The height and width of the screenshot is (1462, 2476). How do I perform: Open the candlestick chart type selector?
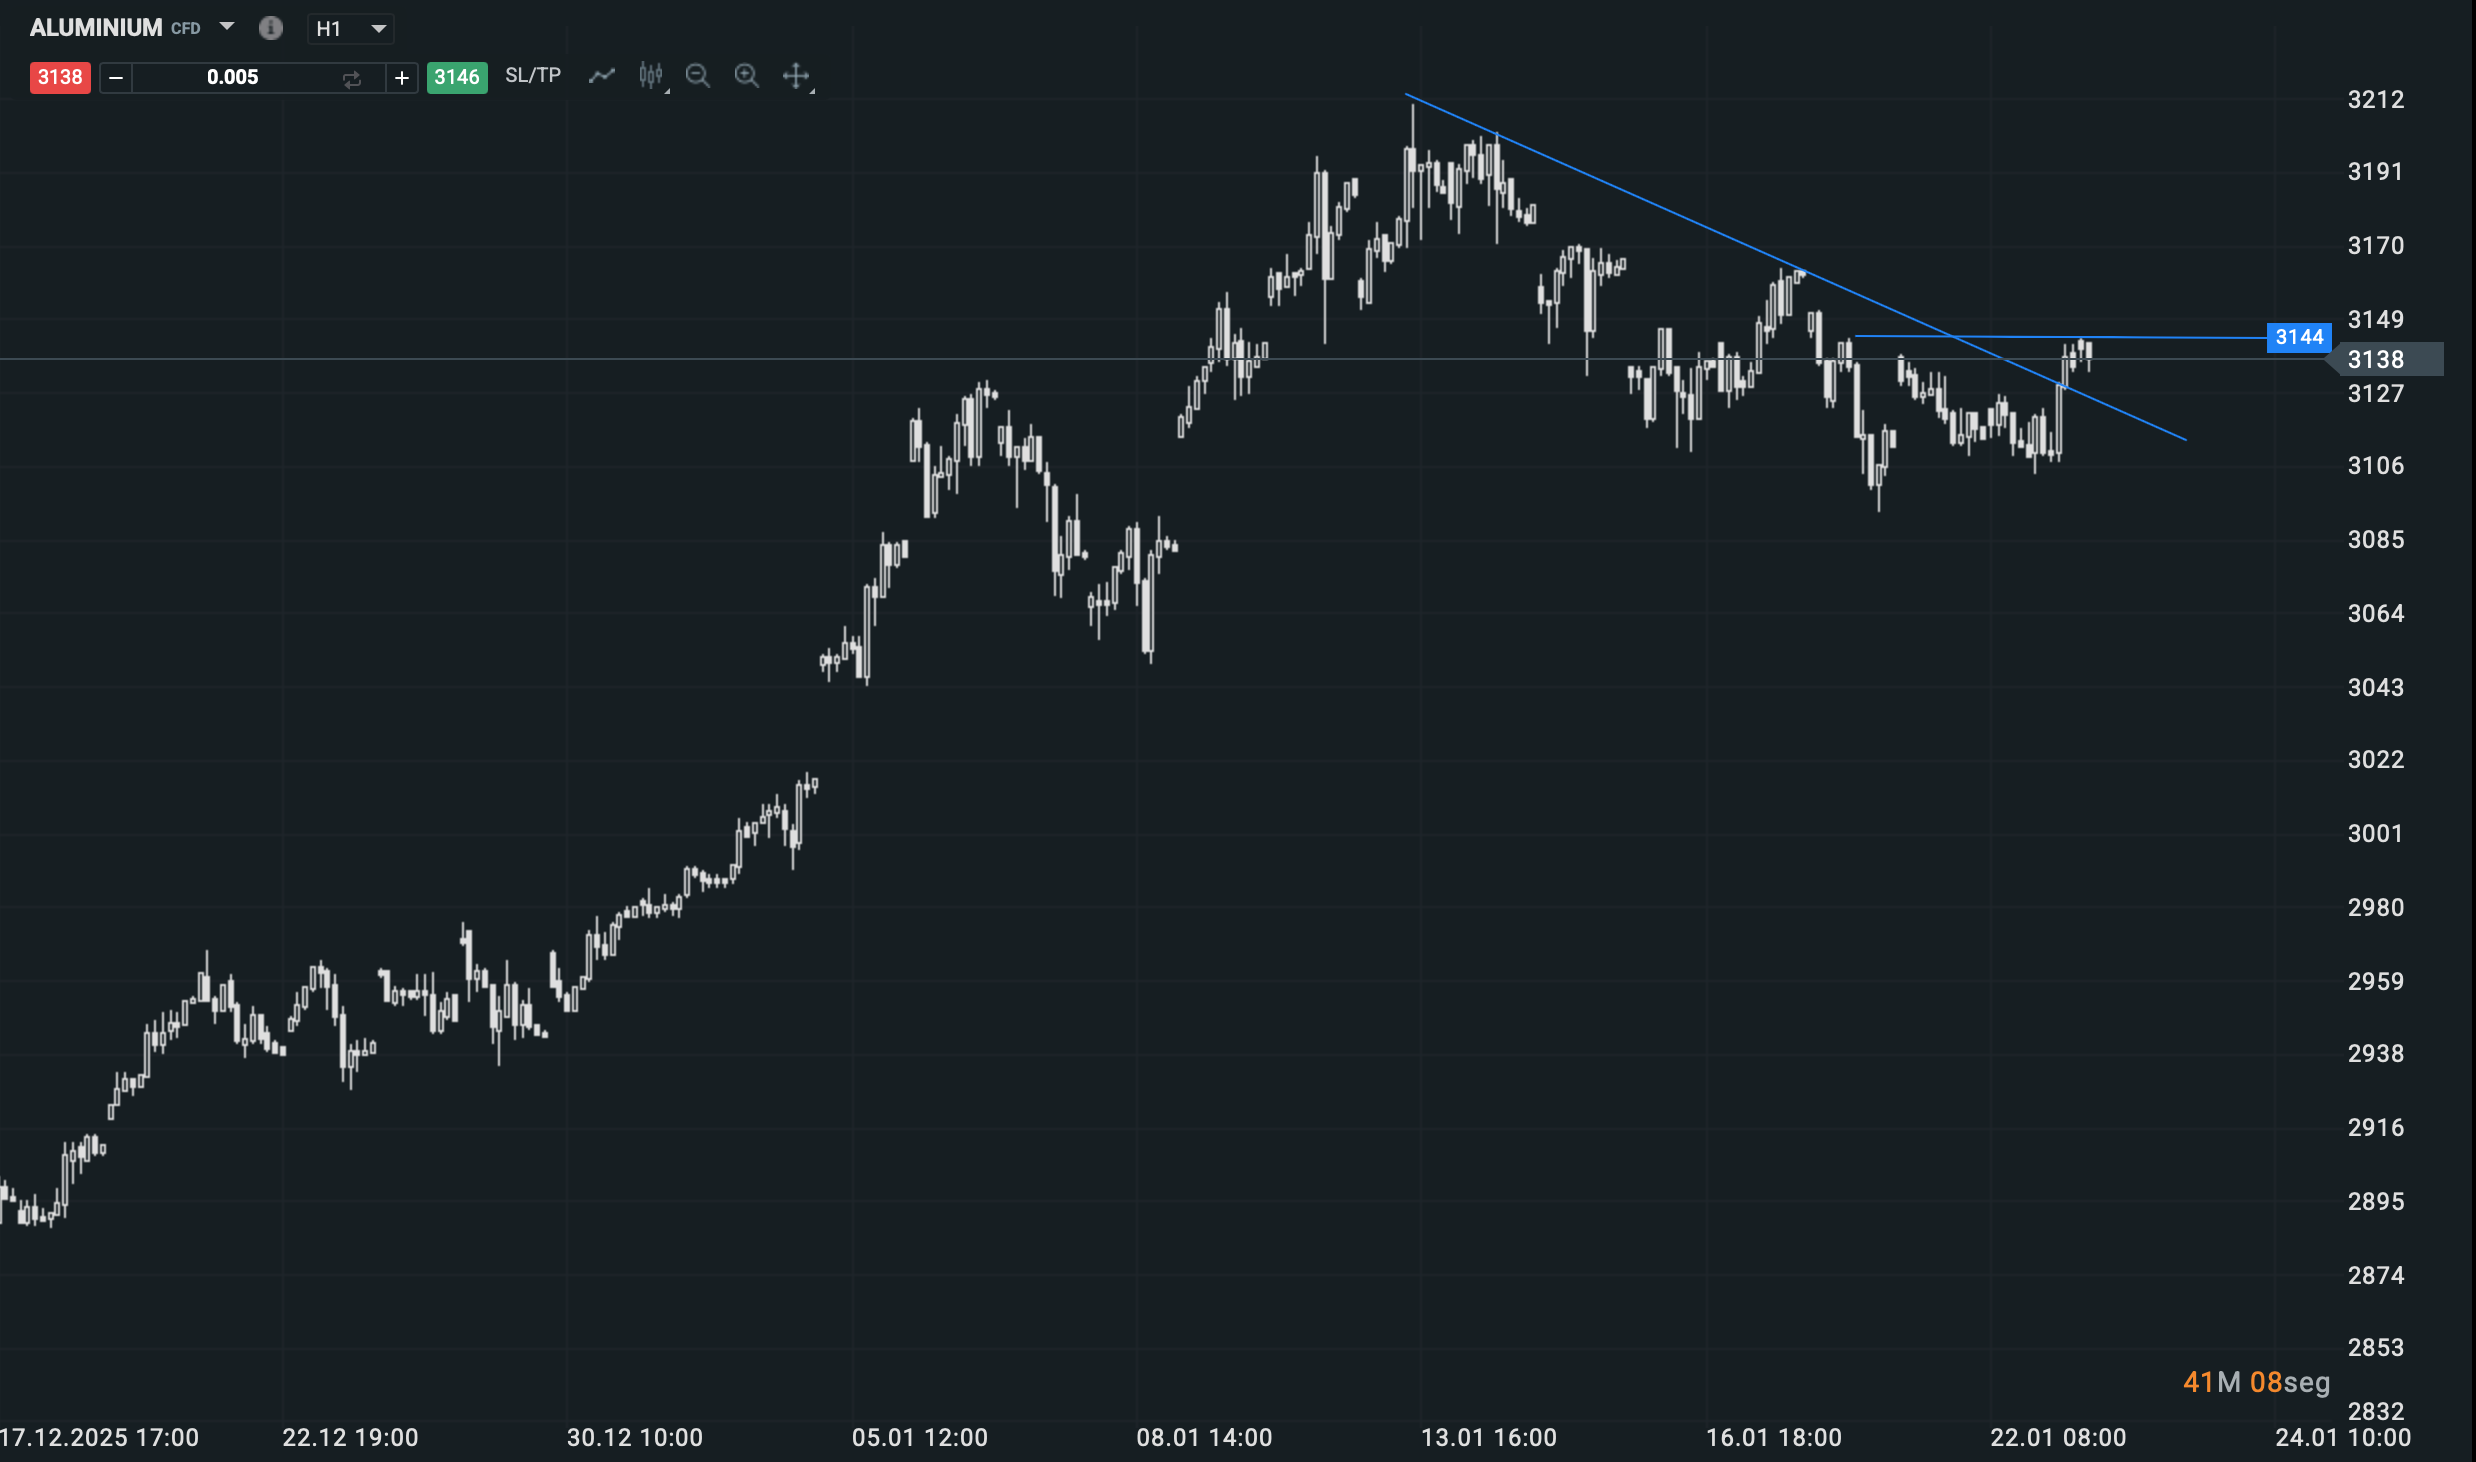pos(651,76)
